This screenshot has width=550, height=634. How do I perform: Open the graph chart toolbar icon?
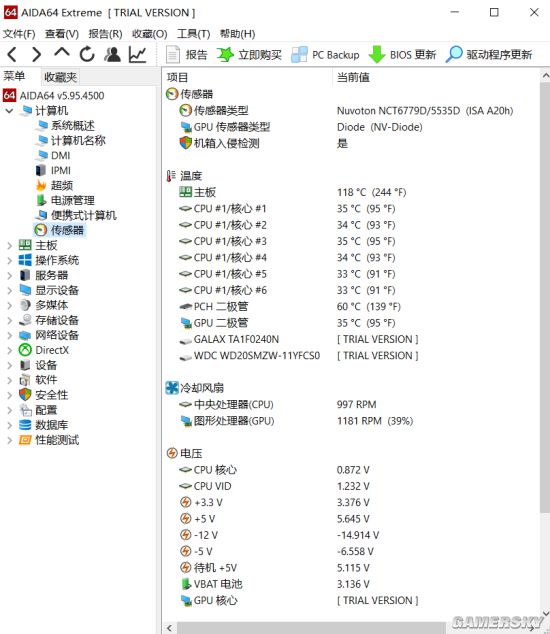[138, 54]
